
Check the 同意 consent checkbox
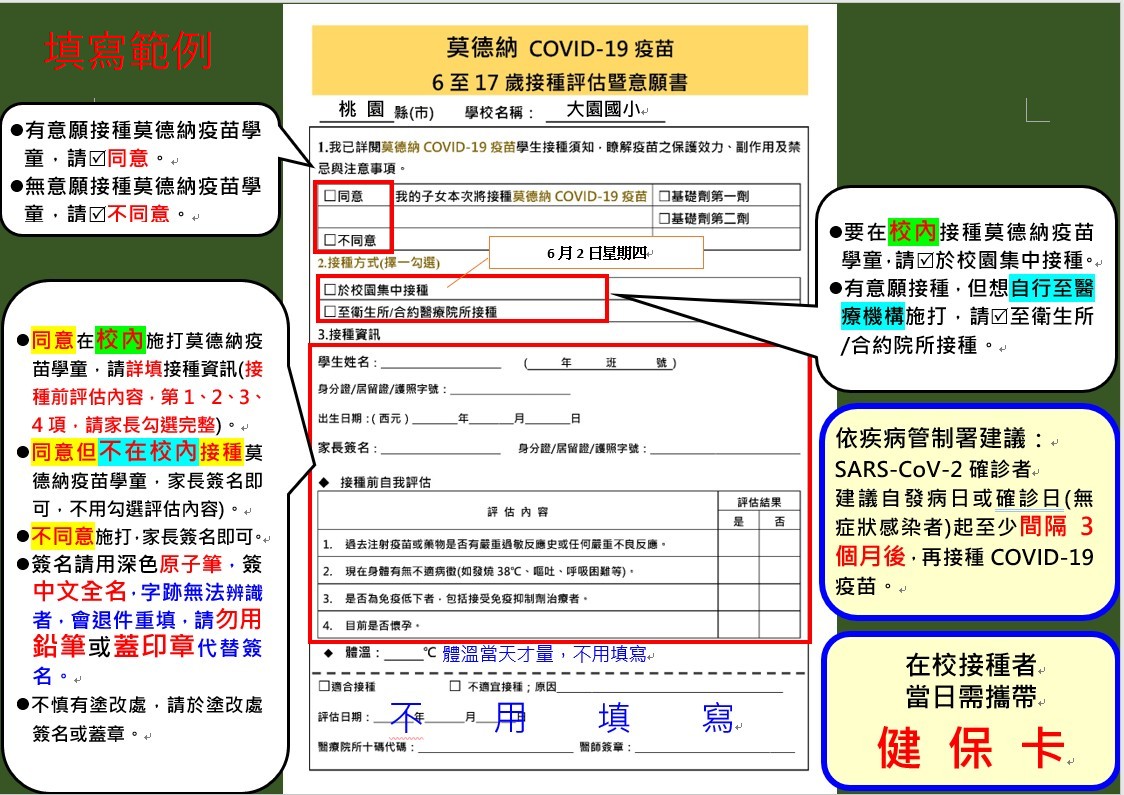[x=330, y=197]
